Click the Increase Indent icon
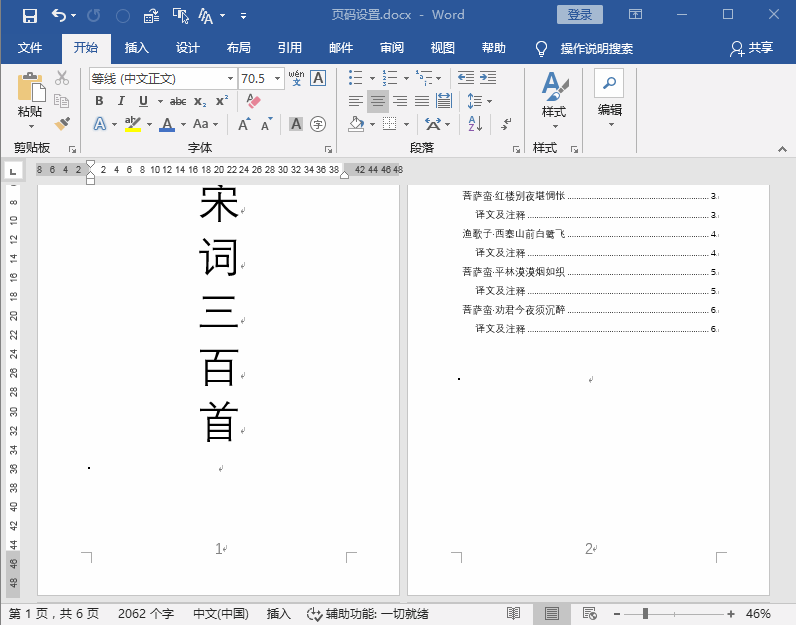796x625 pixels. coord(488,78)
